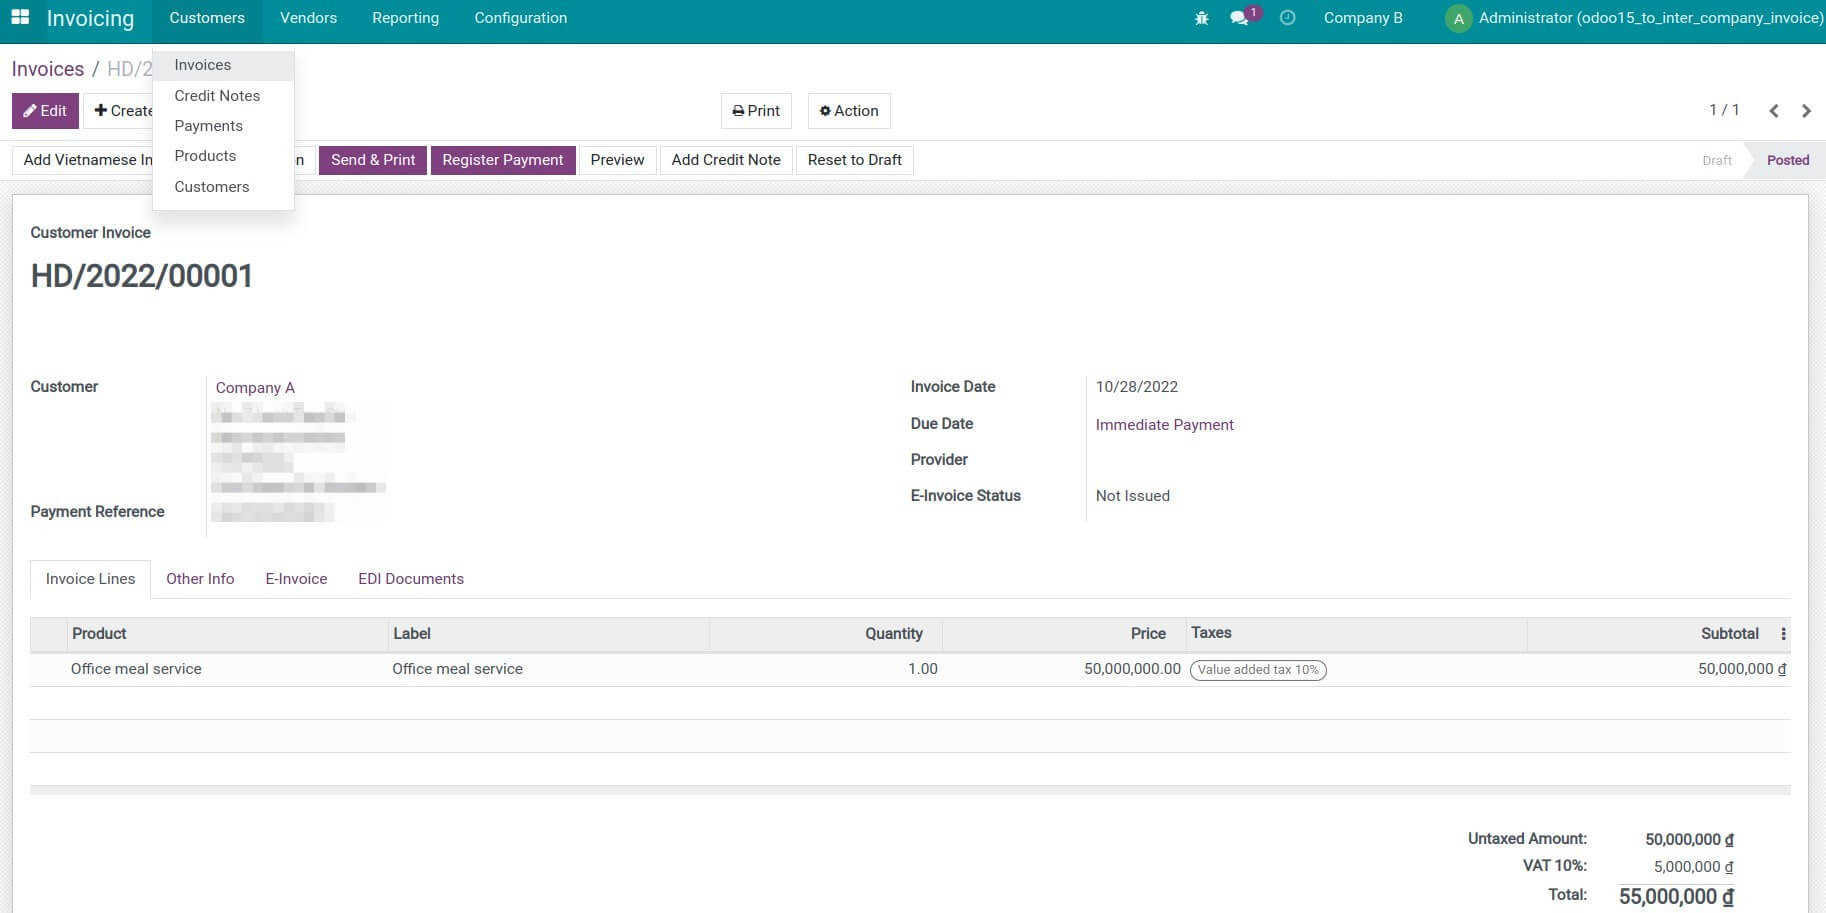Register a payment for this invoice
Screen dimensions: 1826x913
coord(503,160)
